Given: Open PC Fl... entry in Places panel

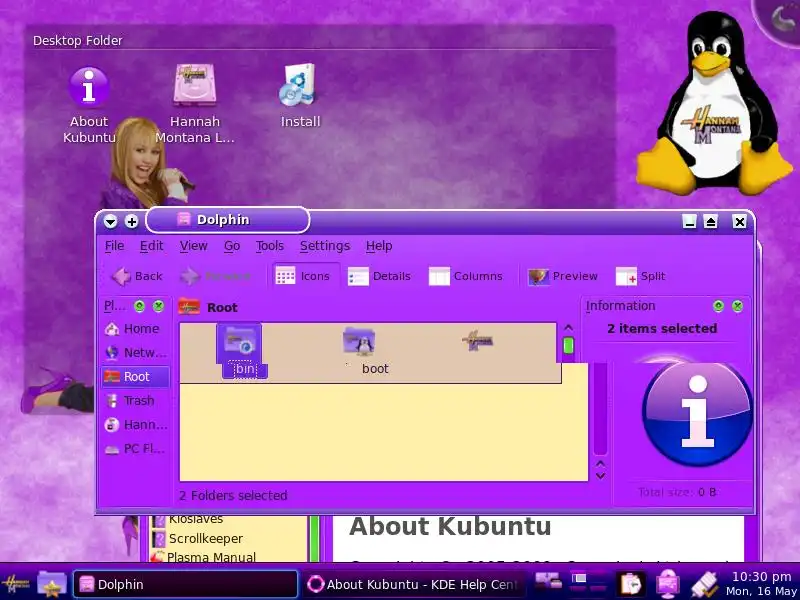Looking at the screenshot, I should [135, 448].
